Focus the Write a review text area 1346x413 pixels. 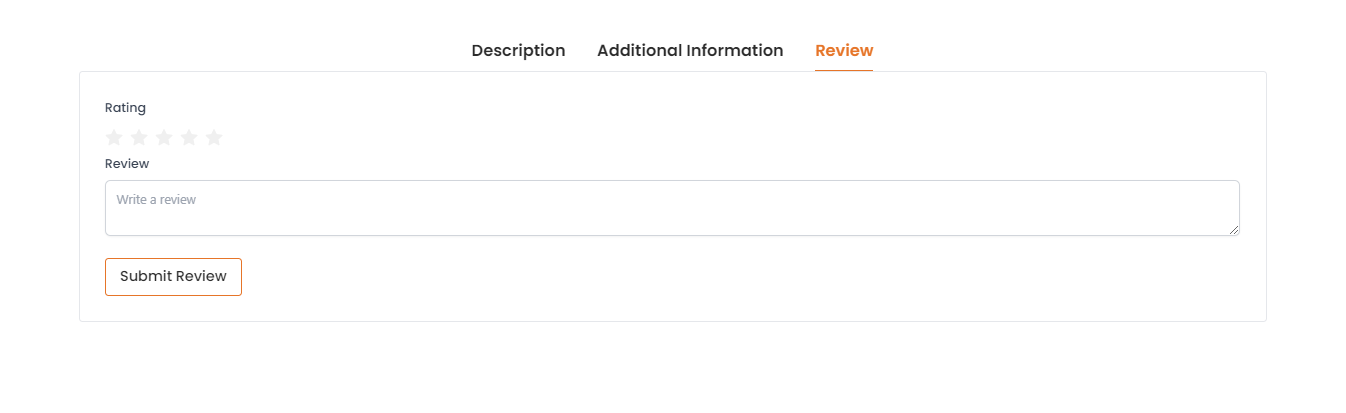(x=672, y=208)
